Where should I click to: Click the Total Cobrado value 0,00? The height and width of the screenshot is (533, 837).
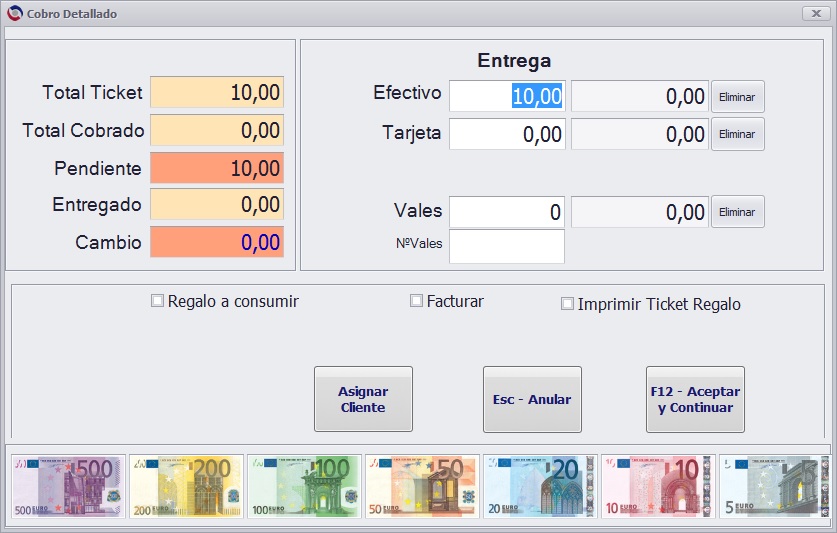[217, 130]
